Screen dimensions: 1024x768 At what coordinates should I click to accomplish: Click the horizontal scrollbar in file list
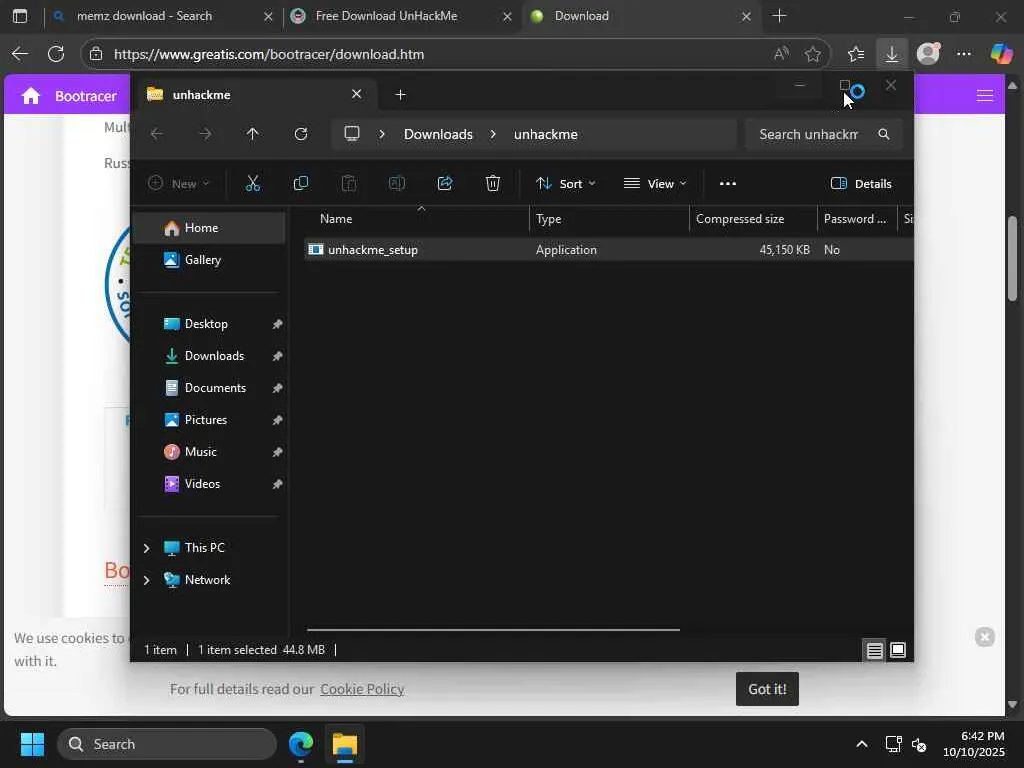493,630
